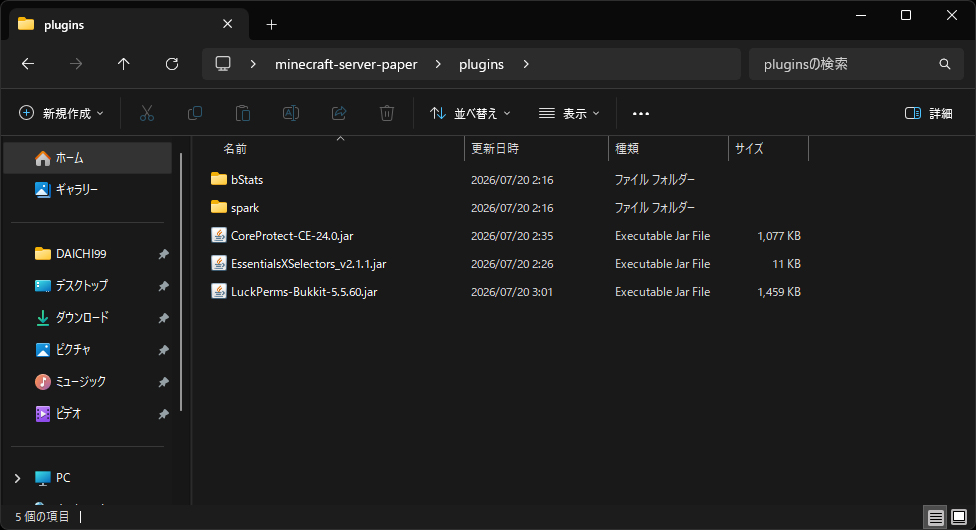Switch to details list view in status bar
This screenshot has width=976, height=530.
click(x=935, y=517)
